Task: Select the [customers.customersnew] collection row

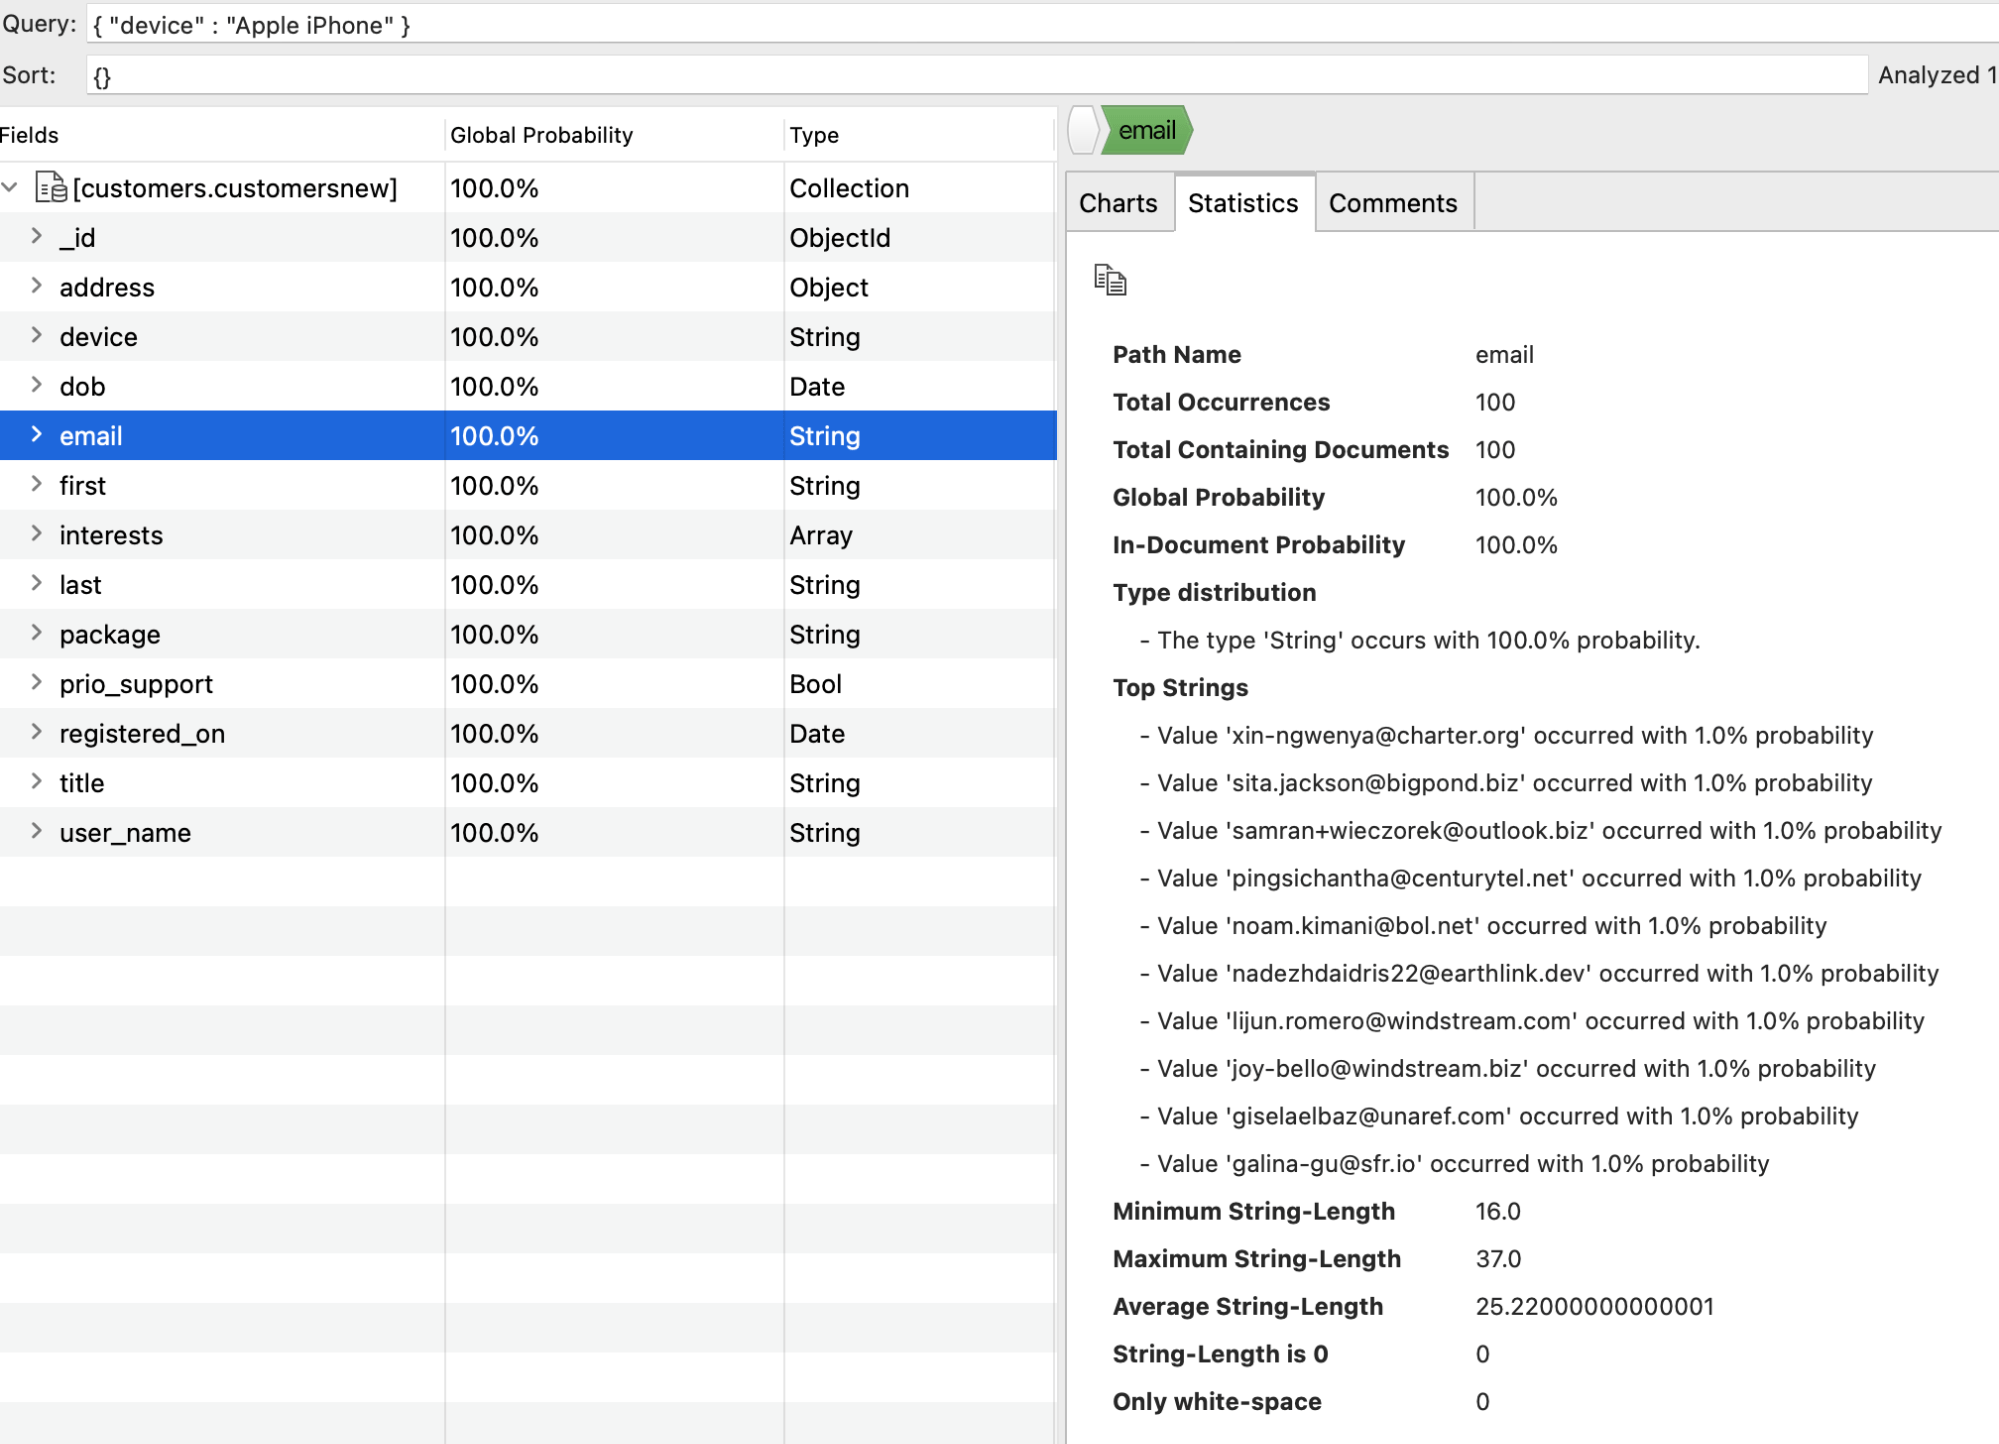Action: point(528,188)
